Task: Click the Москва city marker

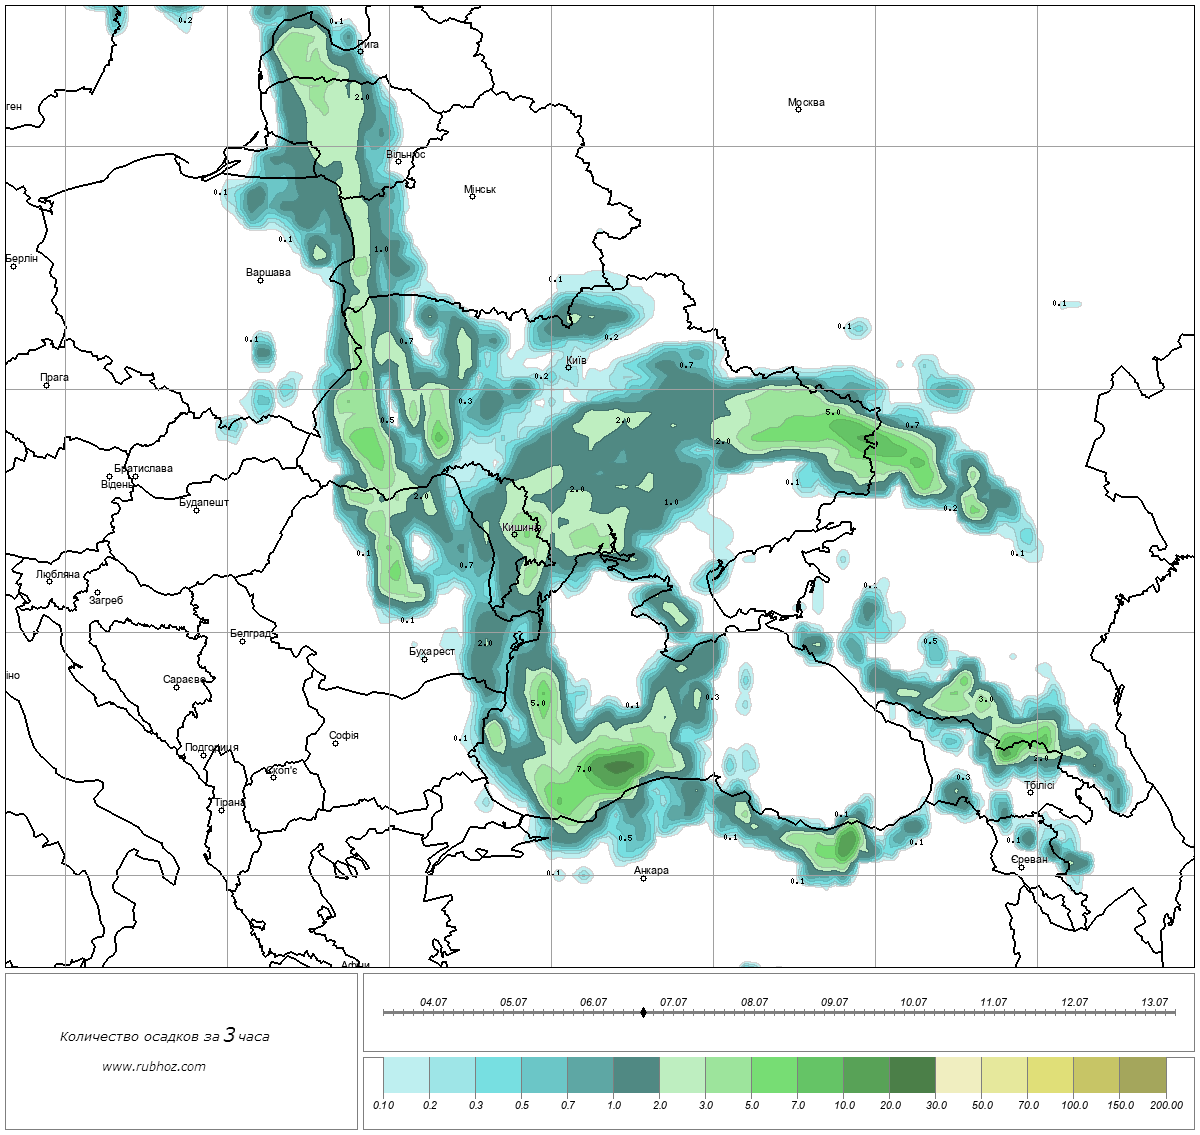Action: [x=799, y=110]
